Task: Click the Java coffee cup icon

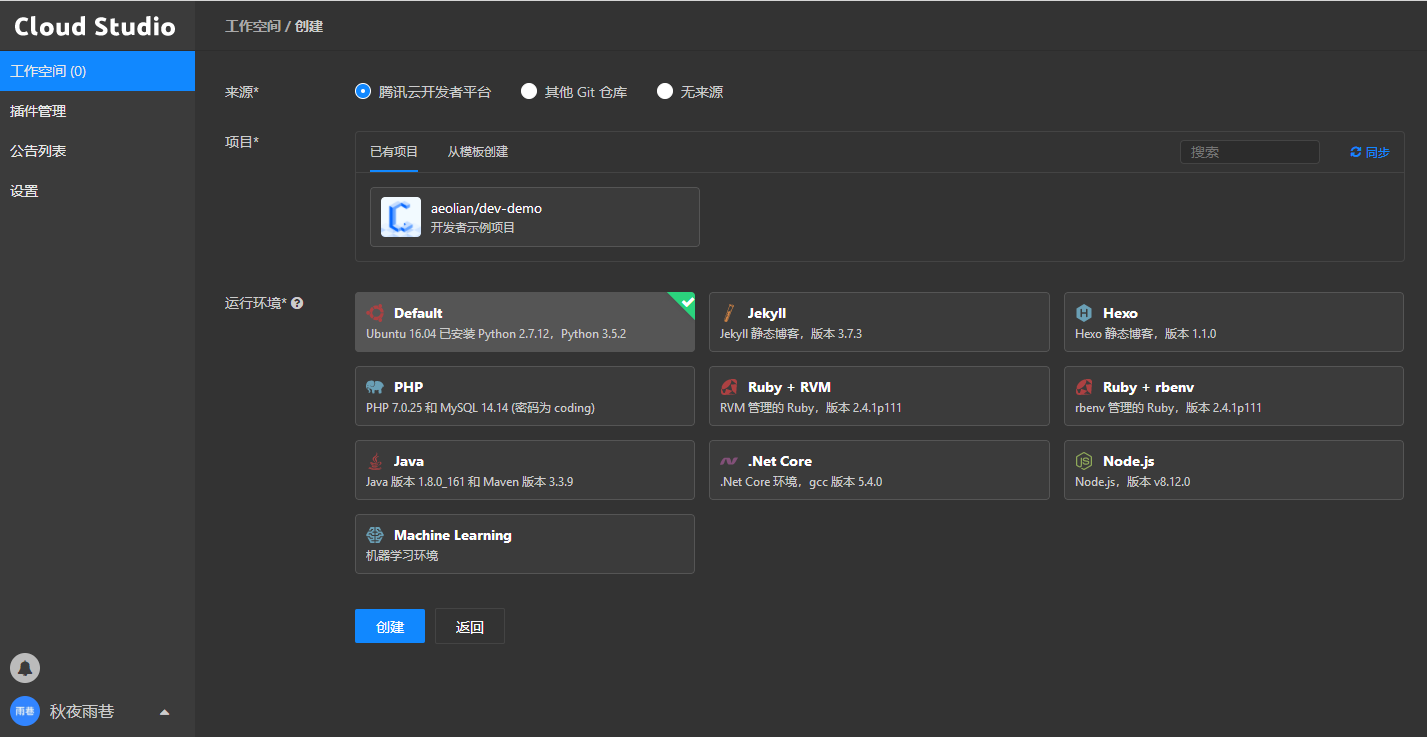Action: [x=375, y=461]
